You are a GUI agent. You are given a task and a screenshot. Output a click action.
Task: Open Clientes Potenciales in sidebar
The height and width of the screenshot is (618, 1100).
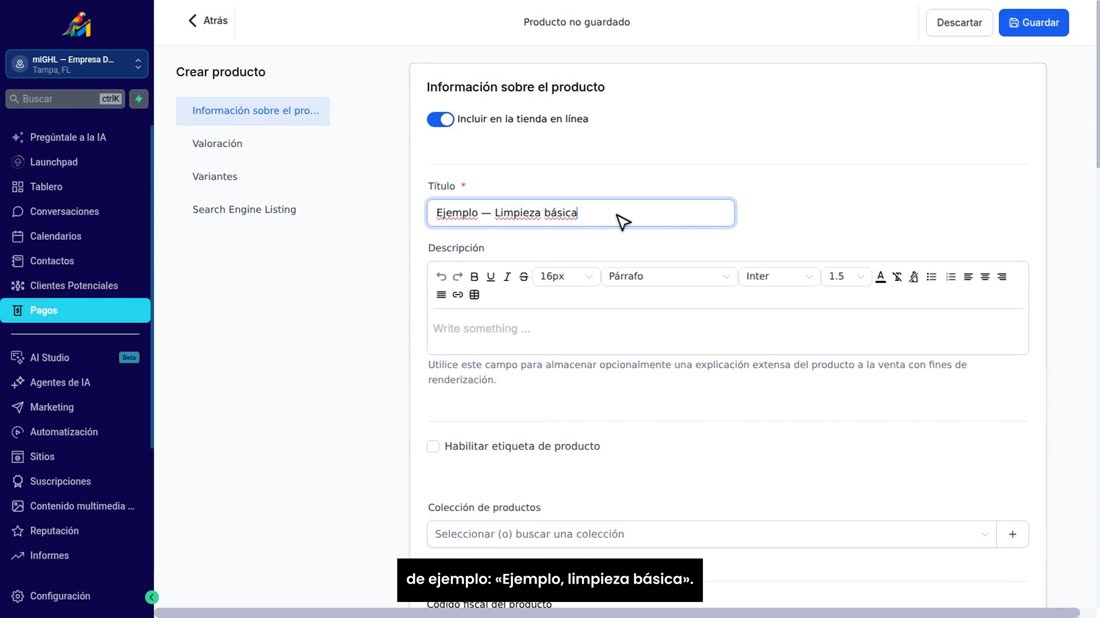(75, 286)
